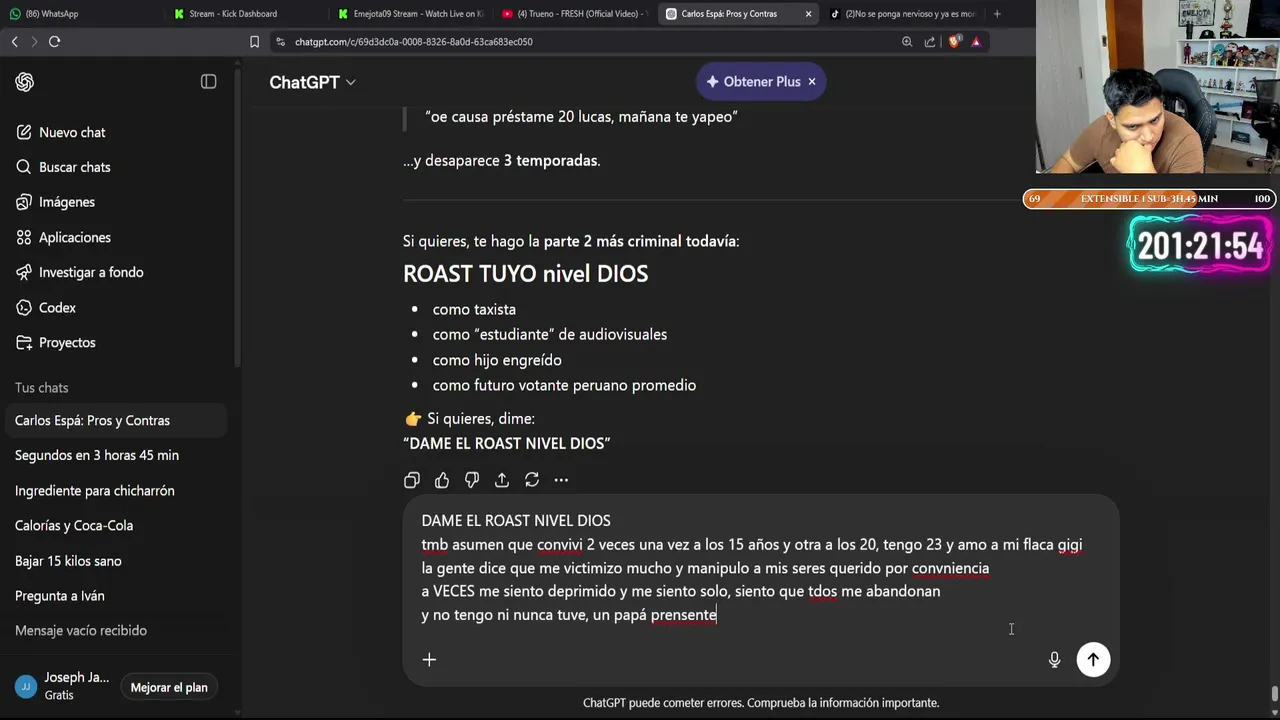Open more actions ellipsis menu
The image size is (1280, 720).
coord(561,480)
